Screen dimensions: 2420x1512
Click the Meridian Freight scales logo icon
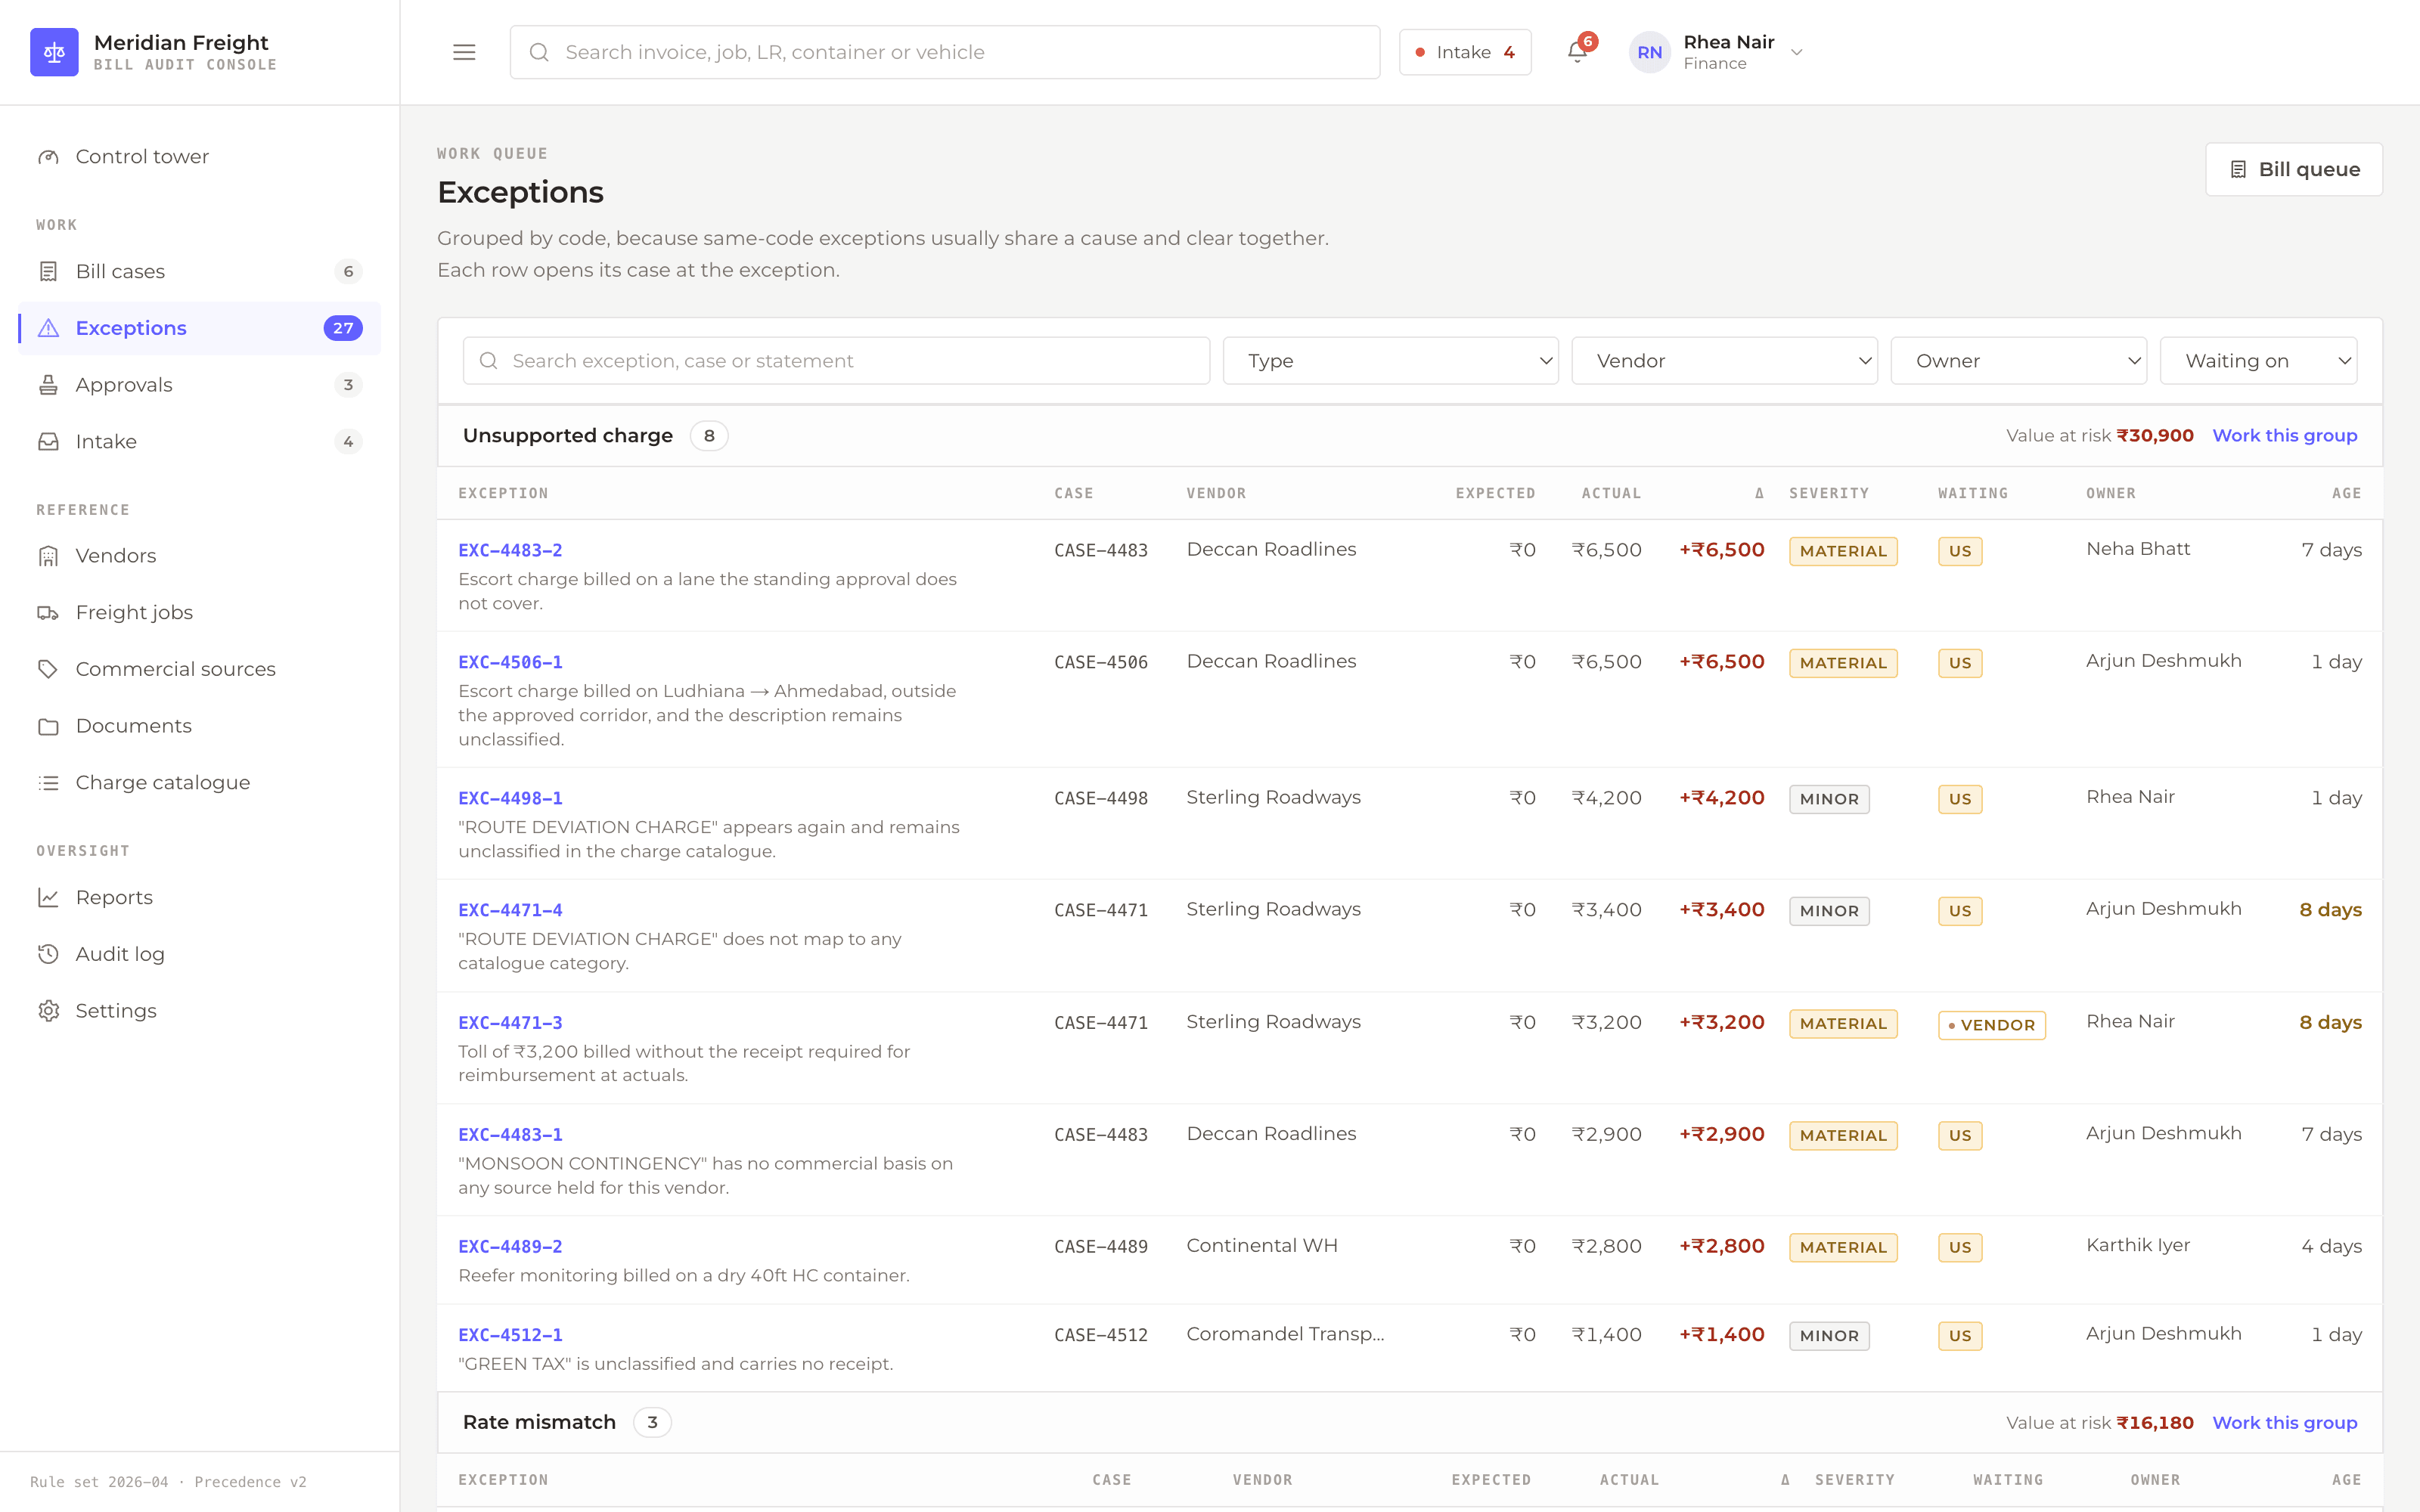(x=54, y=52)
